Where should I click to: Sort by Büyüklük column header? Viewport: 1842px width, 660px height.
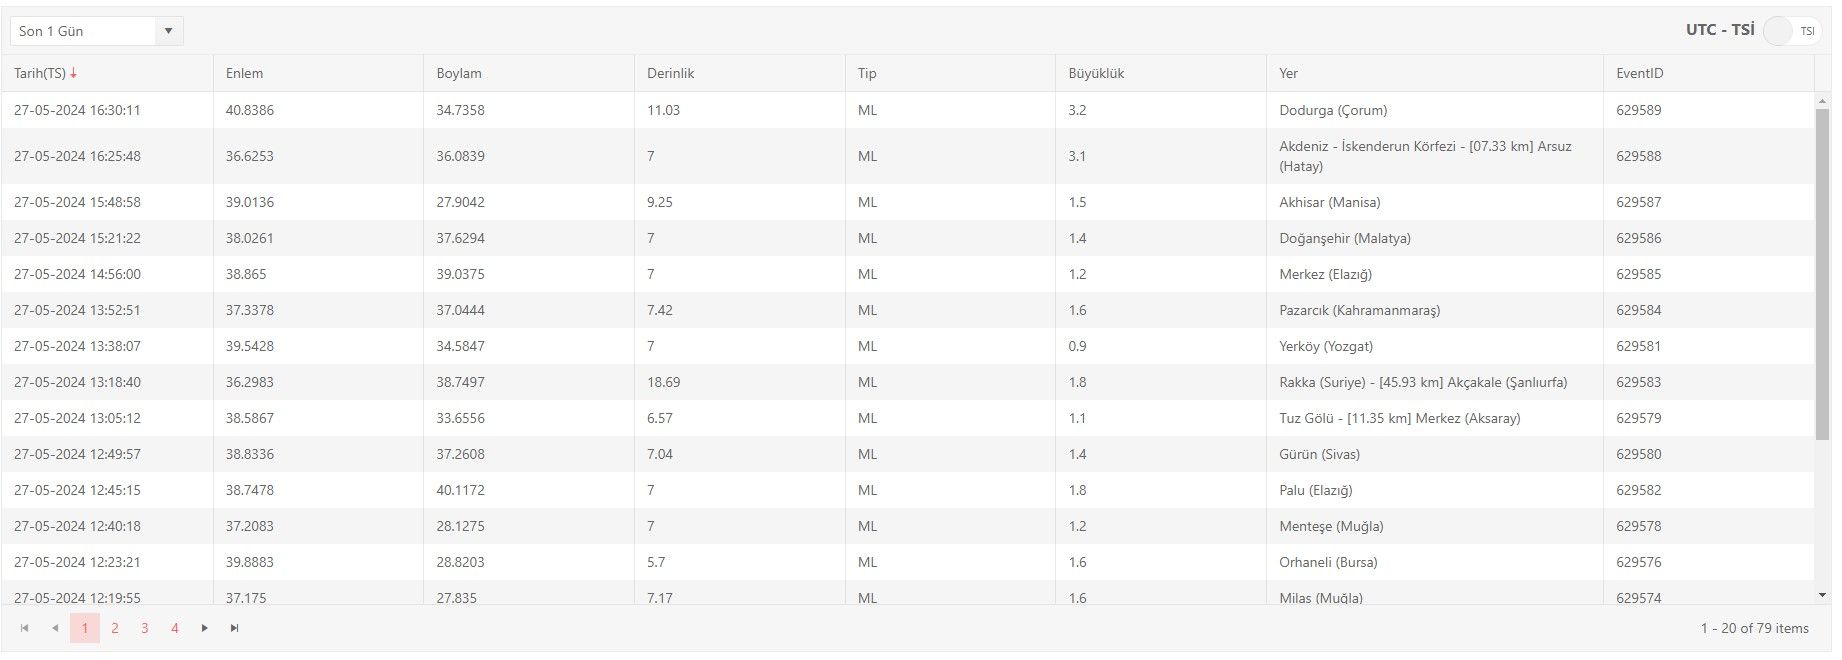click(1096, 73)
